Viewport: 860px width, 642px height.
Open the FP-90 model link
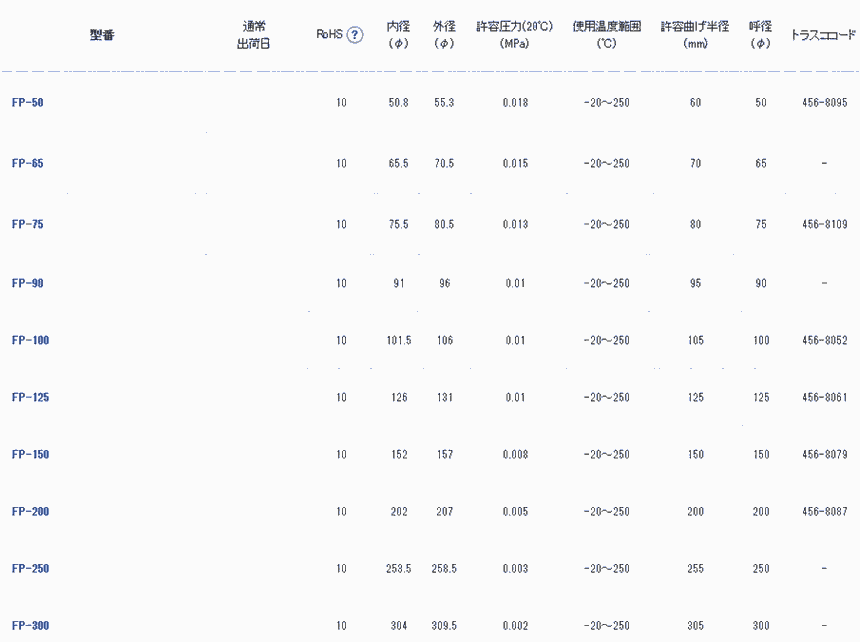click(27, 284)
